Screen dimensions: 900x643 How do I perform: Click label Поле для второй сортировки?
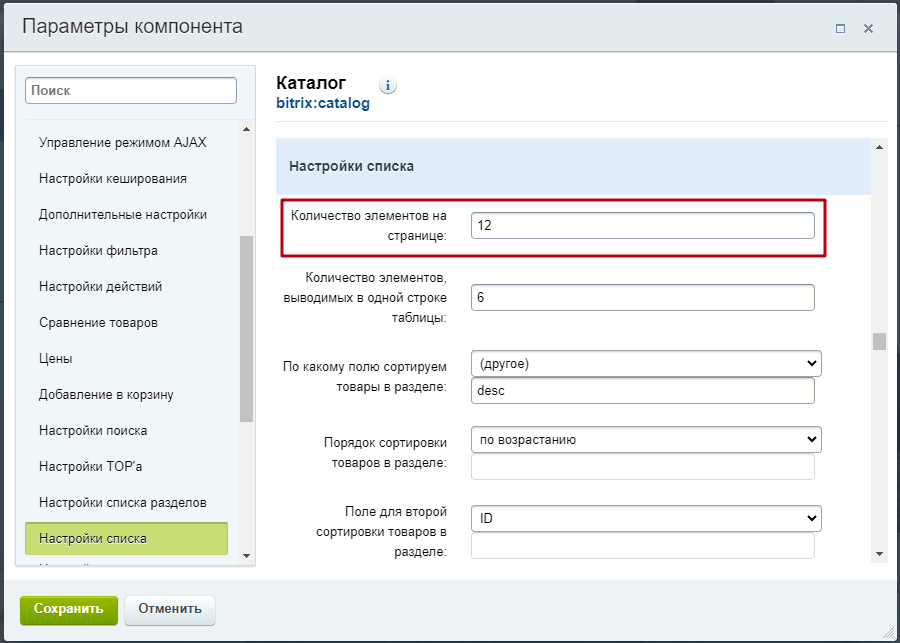click(382, 532)
